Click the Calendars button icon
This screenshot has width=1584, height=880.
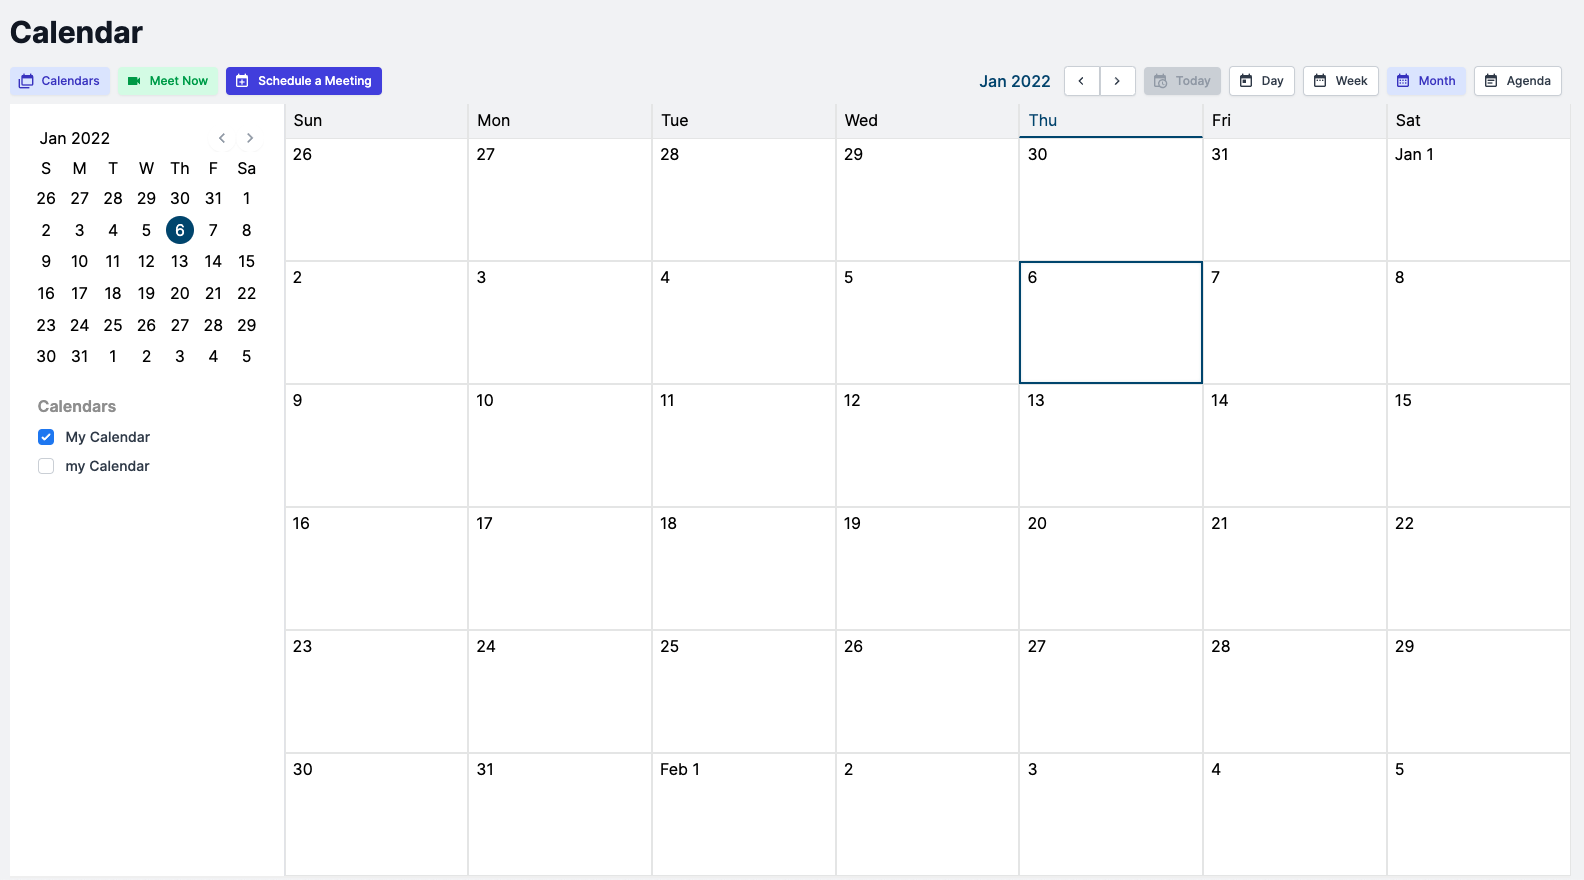coord(27,81)
